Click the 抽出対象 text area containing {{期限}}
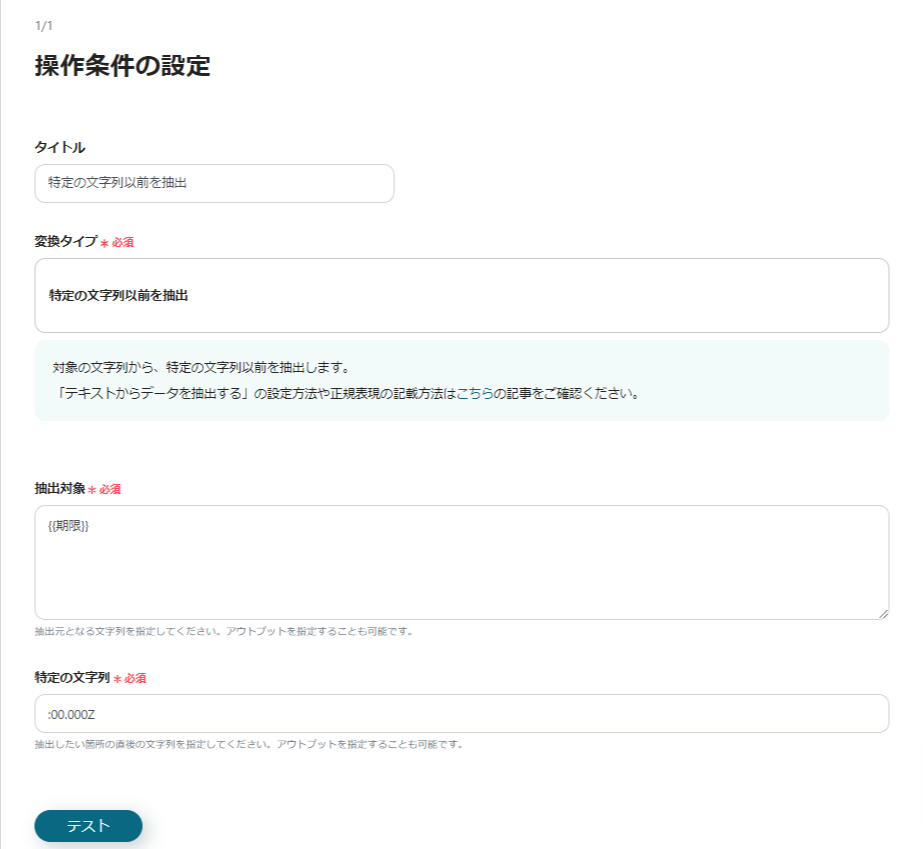 click(x=462, y=562)
